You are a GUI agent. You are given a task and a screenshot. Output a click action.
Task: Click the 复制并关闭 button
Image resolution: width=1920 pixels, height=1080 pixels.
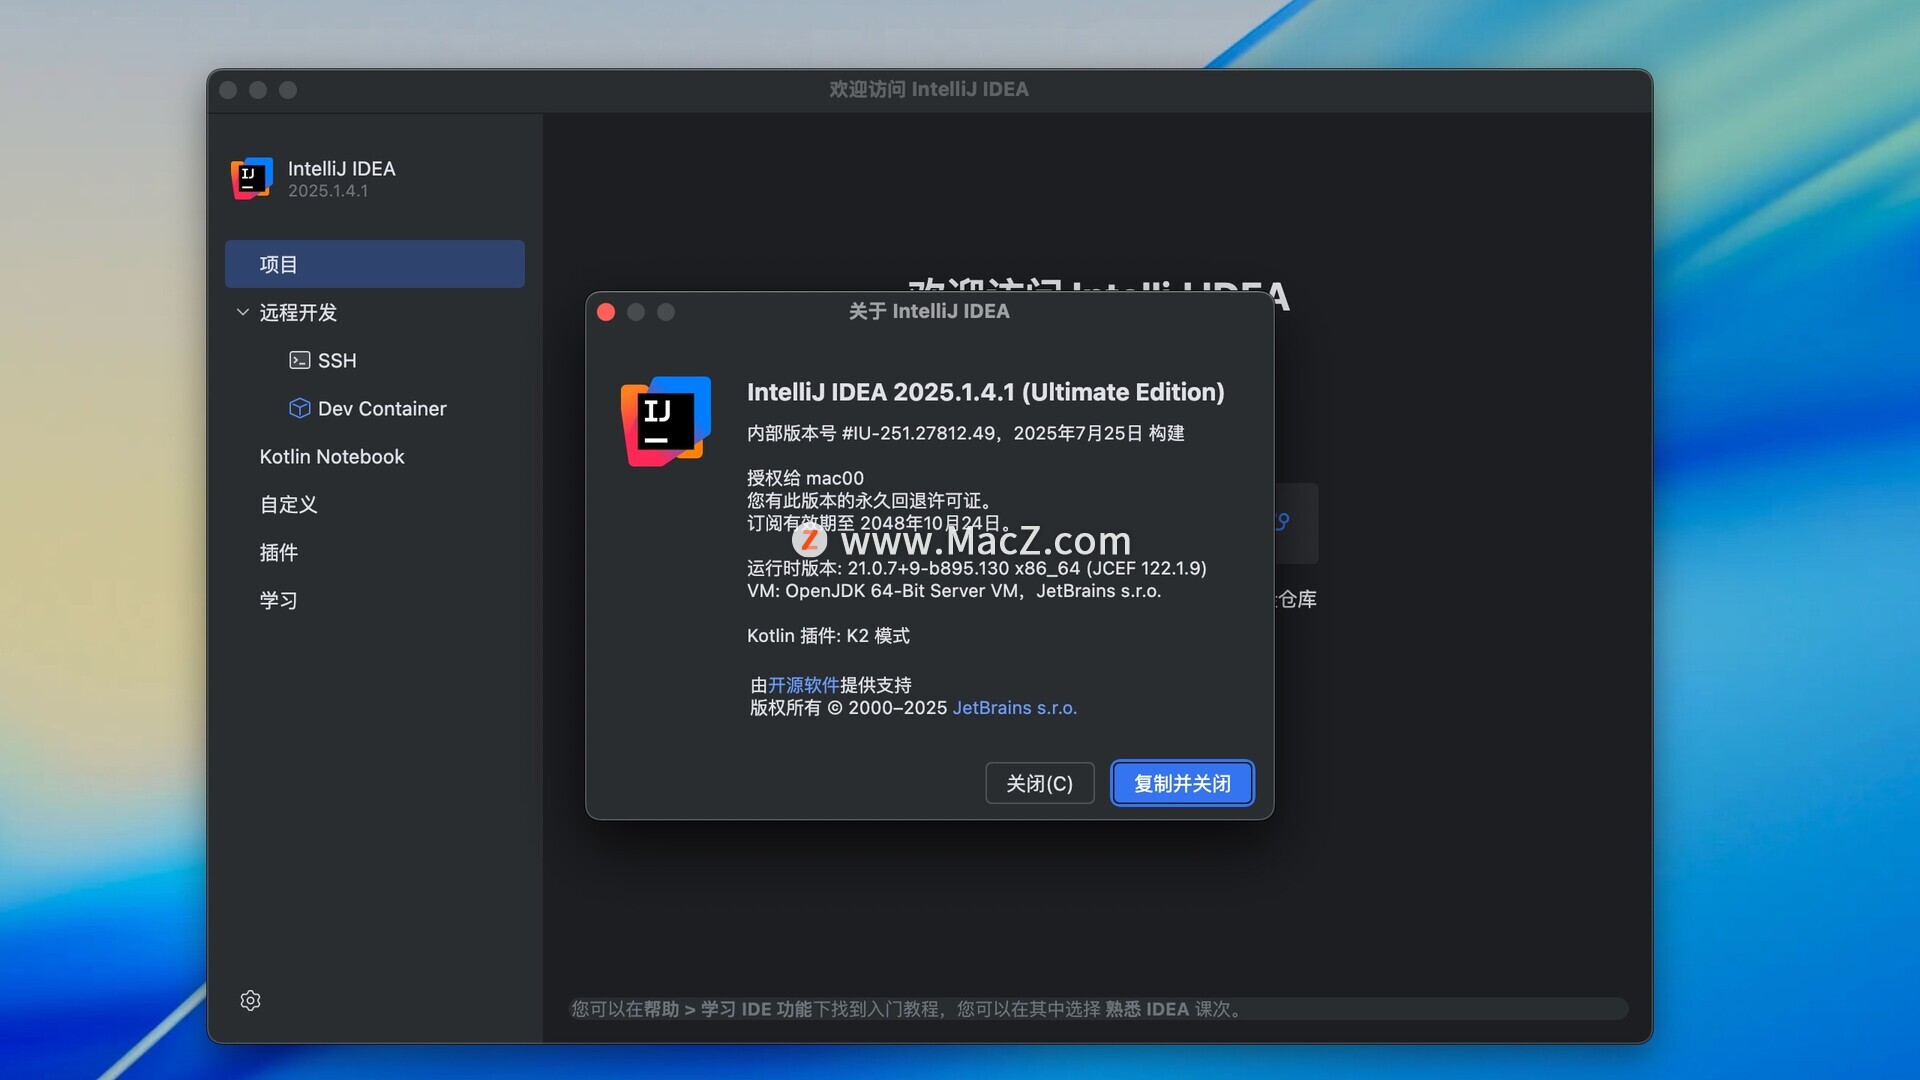[1182, 783]
